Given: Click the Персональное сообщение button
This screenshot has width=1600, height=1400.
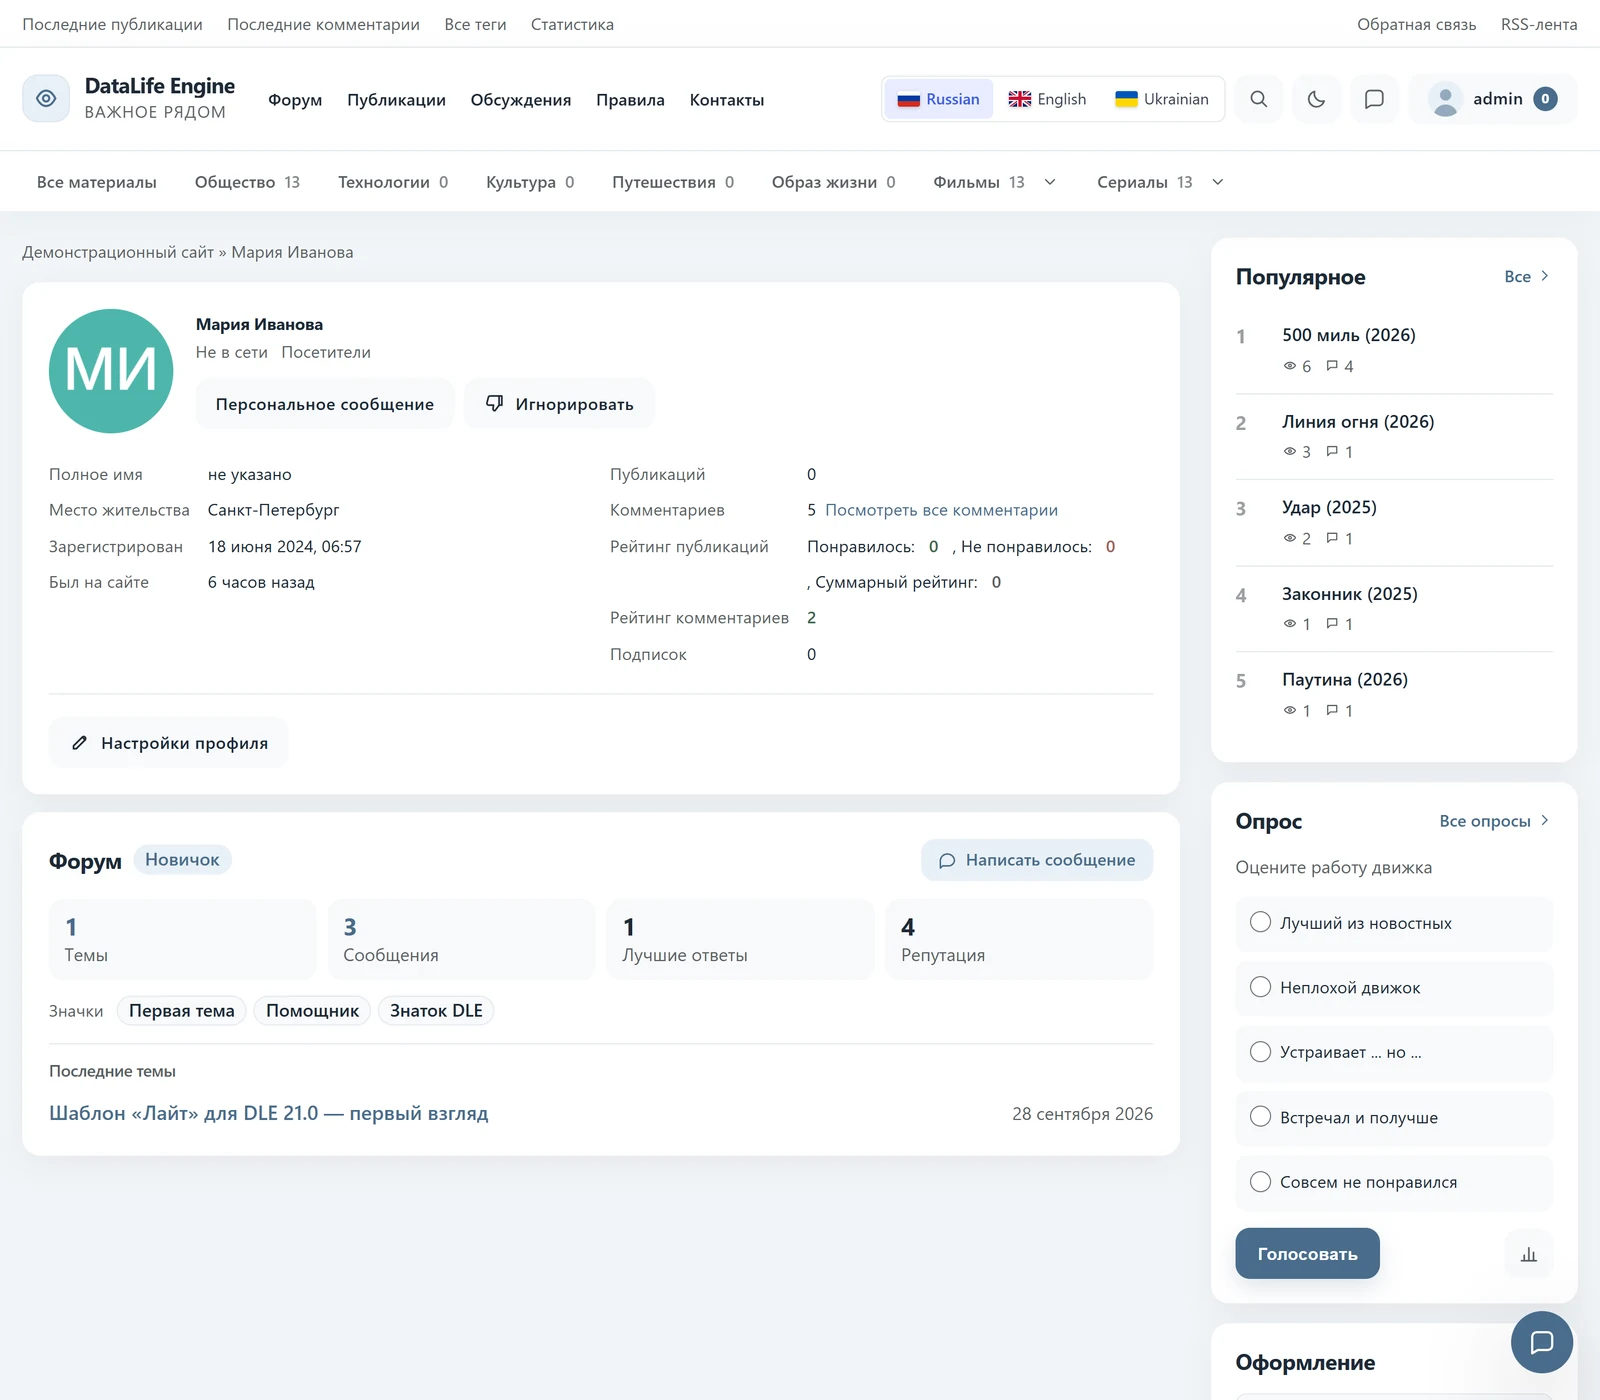Looking at the screenshot, I should [325, 404].
